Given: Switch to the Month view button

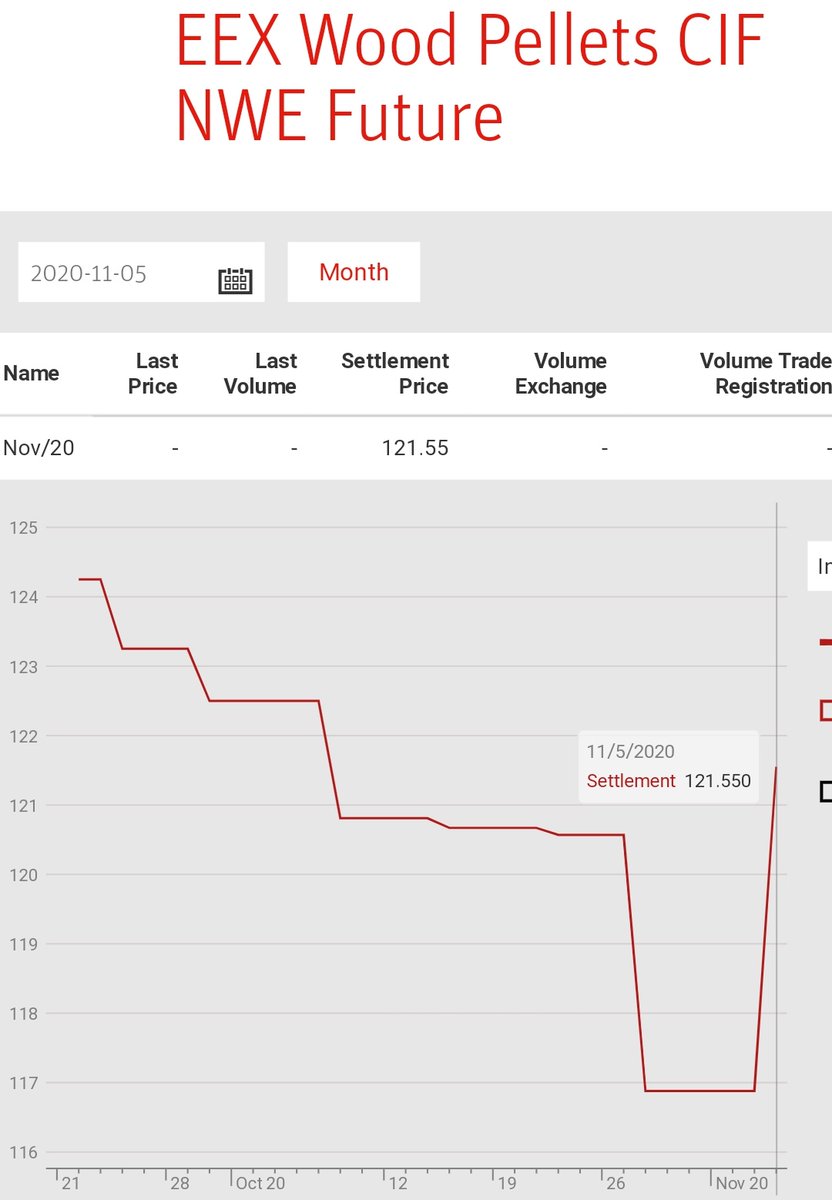Looking at the screenshot, I should point(354,272).
